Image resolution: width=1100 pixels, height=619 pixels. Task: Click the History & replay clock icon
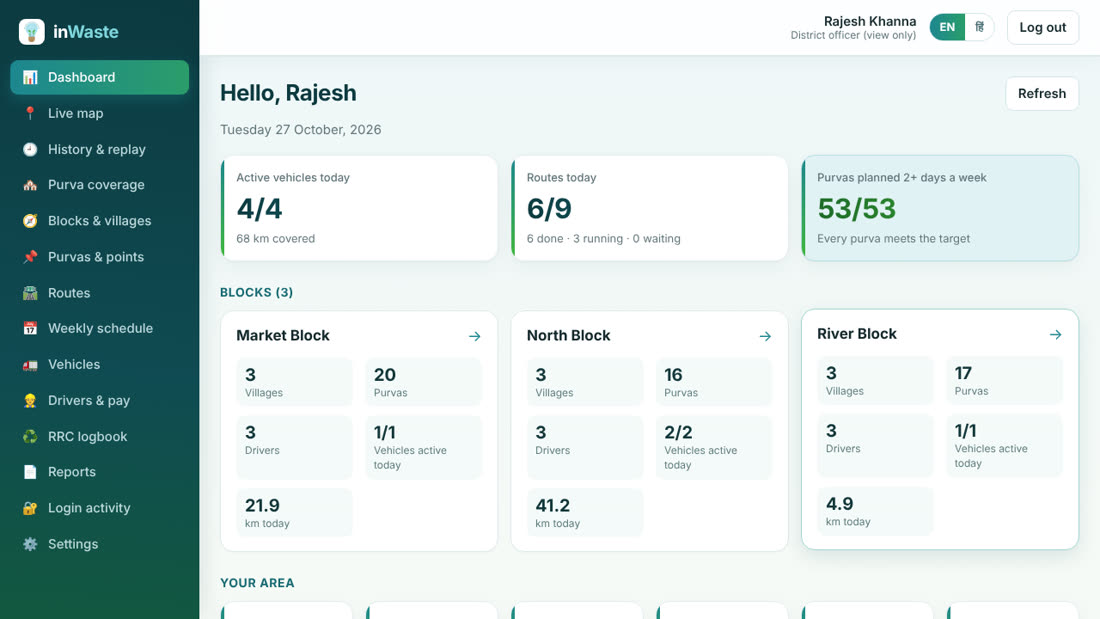coord(29,149)
